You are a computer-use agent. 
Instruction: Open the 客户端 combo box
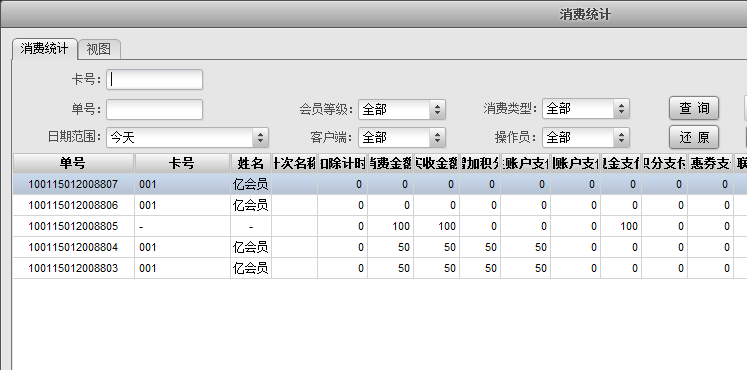coord(402,138)
